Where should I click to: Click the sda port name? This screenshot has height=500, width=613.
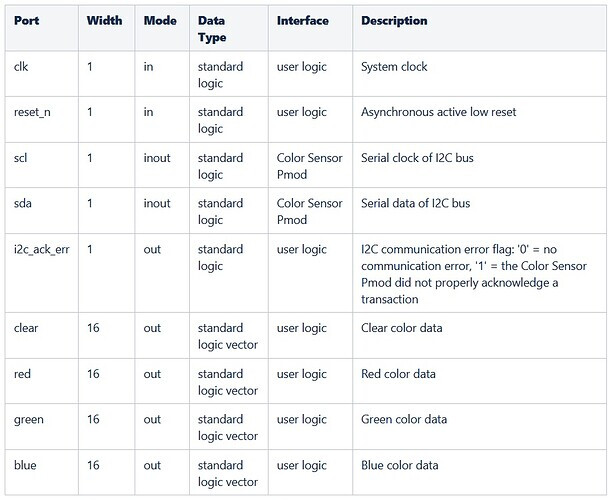point(22,203)
